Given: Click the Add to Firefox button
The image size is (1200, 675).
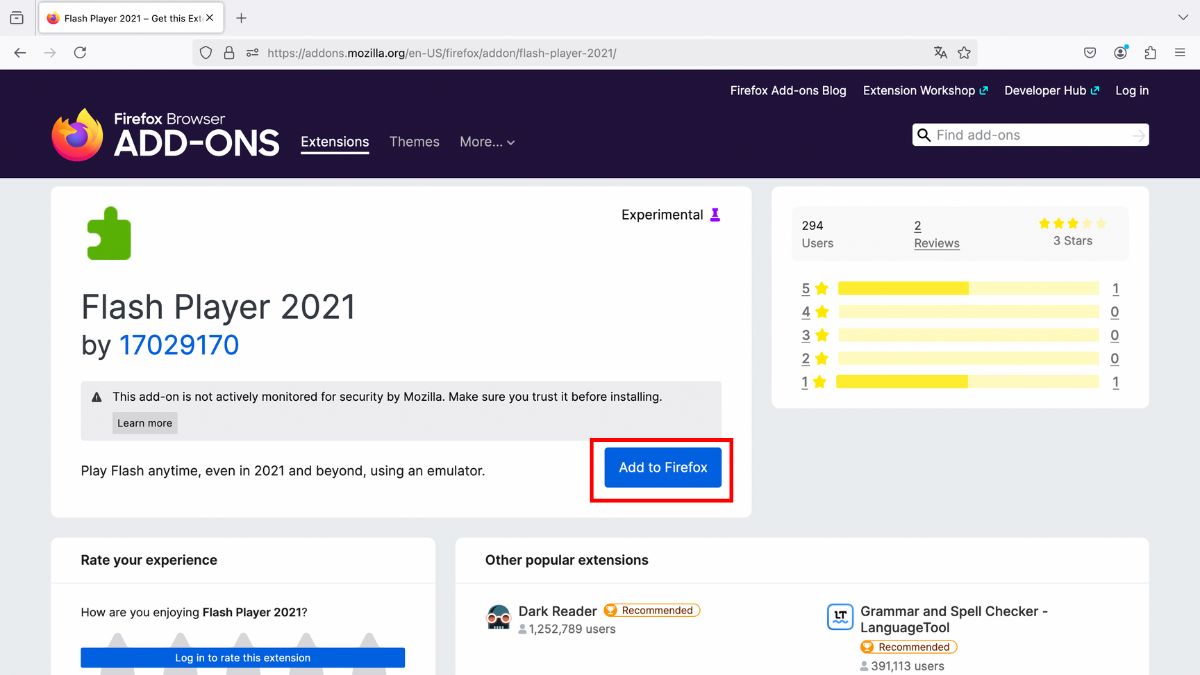Looking at the screenshot, I should click(x=662, y=468).
